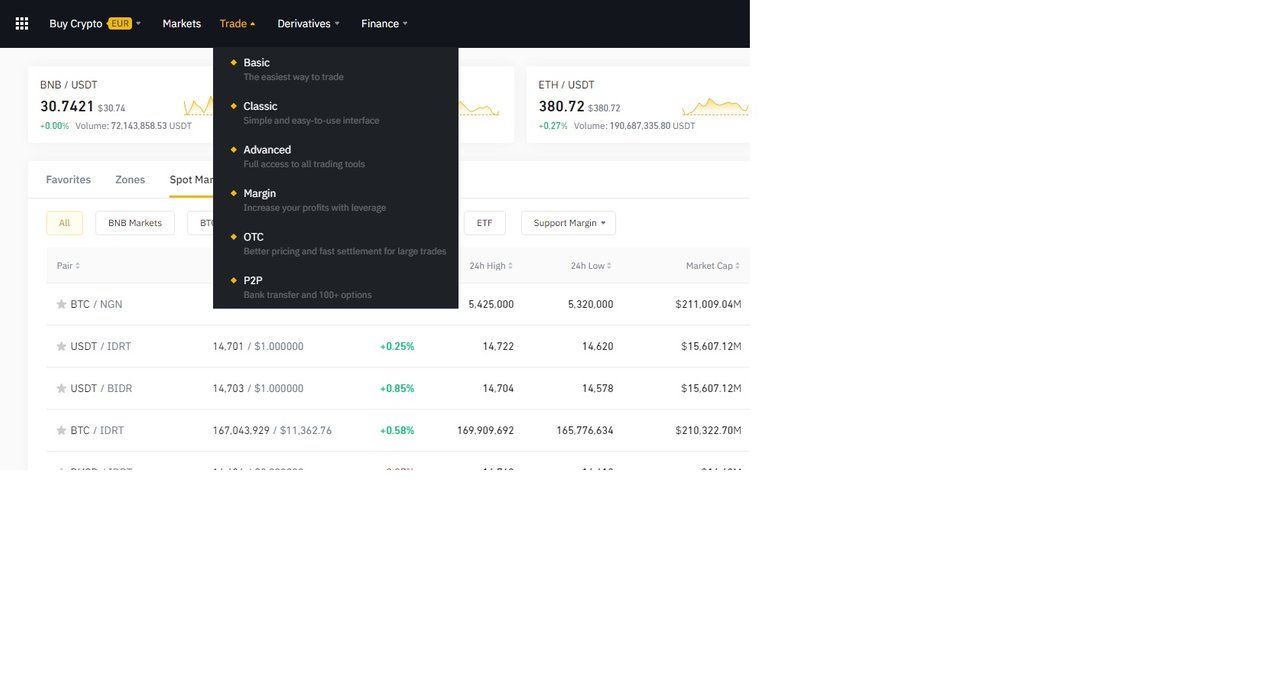The height and width of the screenshot is (684, 1280).
Task: Open the USDT / IDRT pair
Action: (x=101, y=346)
